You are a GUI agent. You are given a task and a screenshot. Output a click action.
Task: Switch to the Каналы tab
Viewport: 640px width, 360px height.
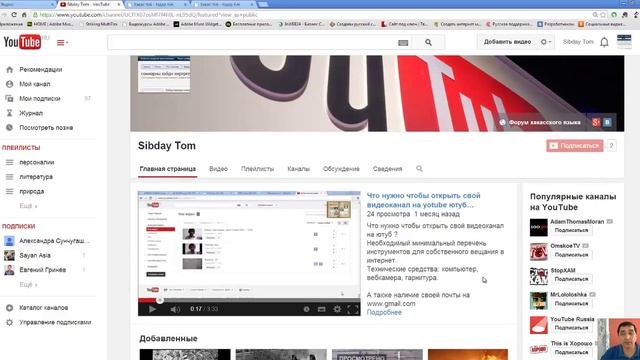pyautogui.click(x=298, y=169)
